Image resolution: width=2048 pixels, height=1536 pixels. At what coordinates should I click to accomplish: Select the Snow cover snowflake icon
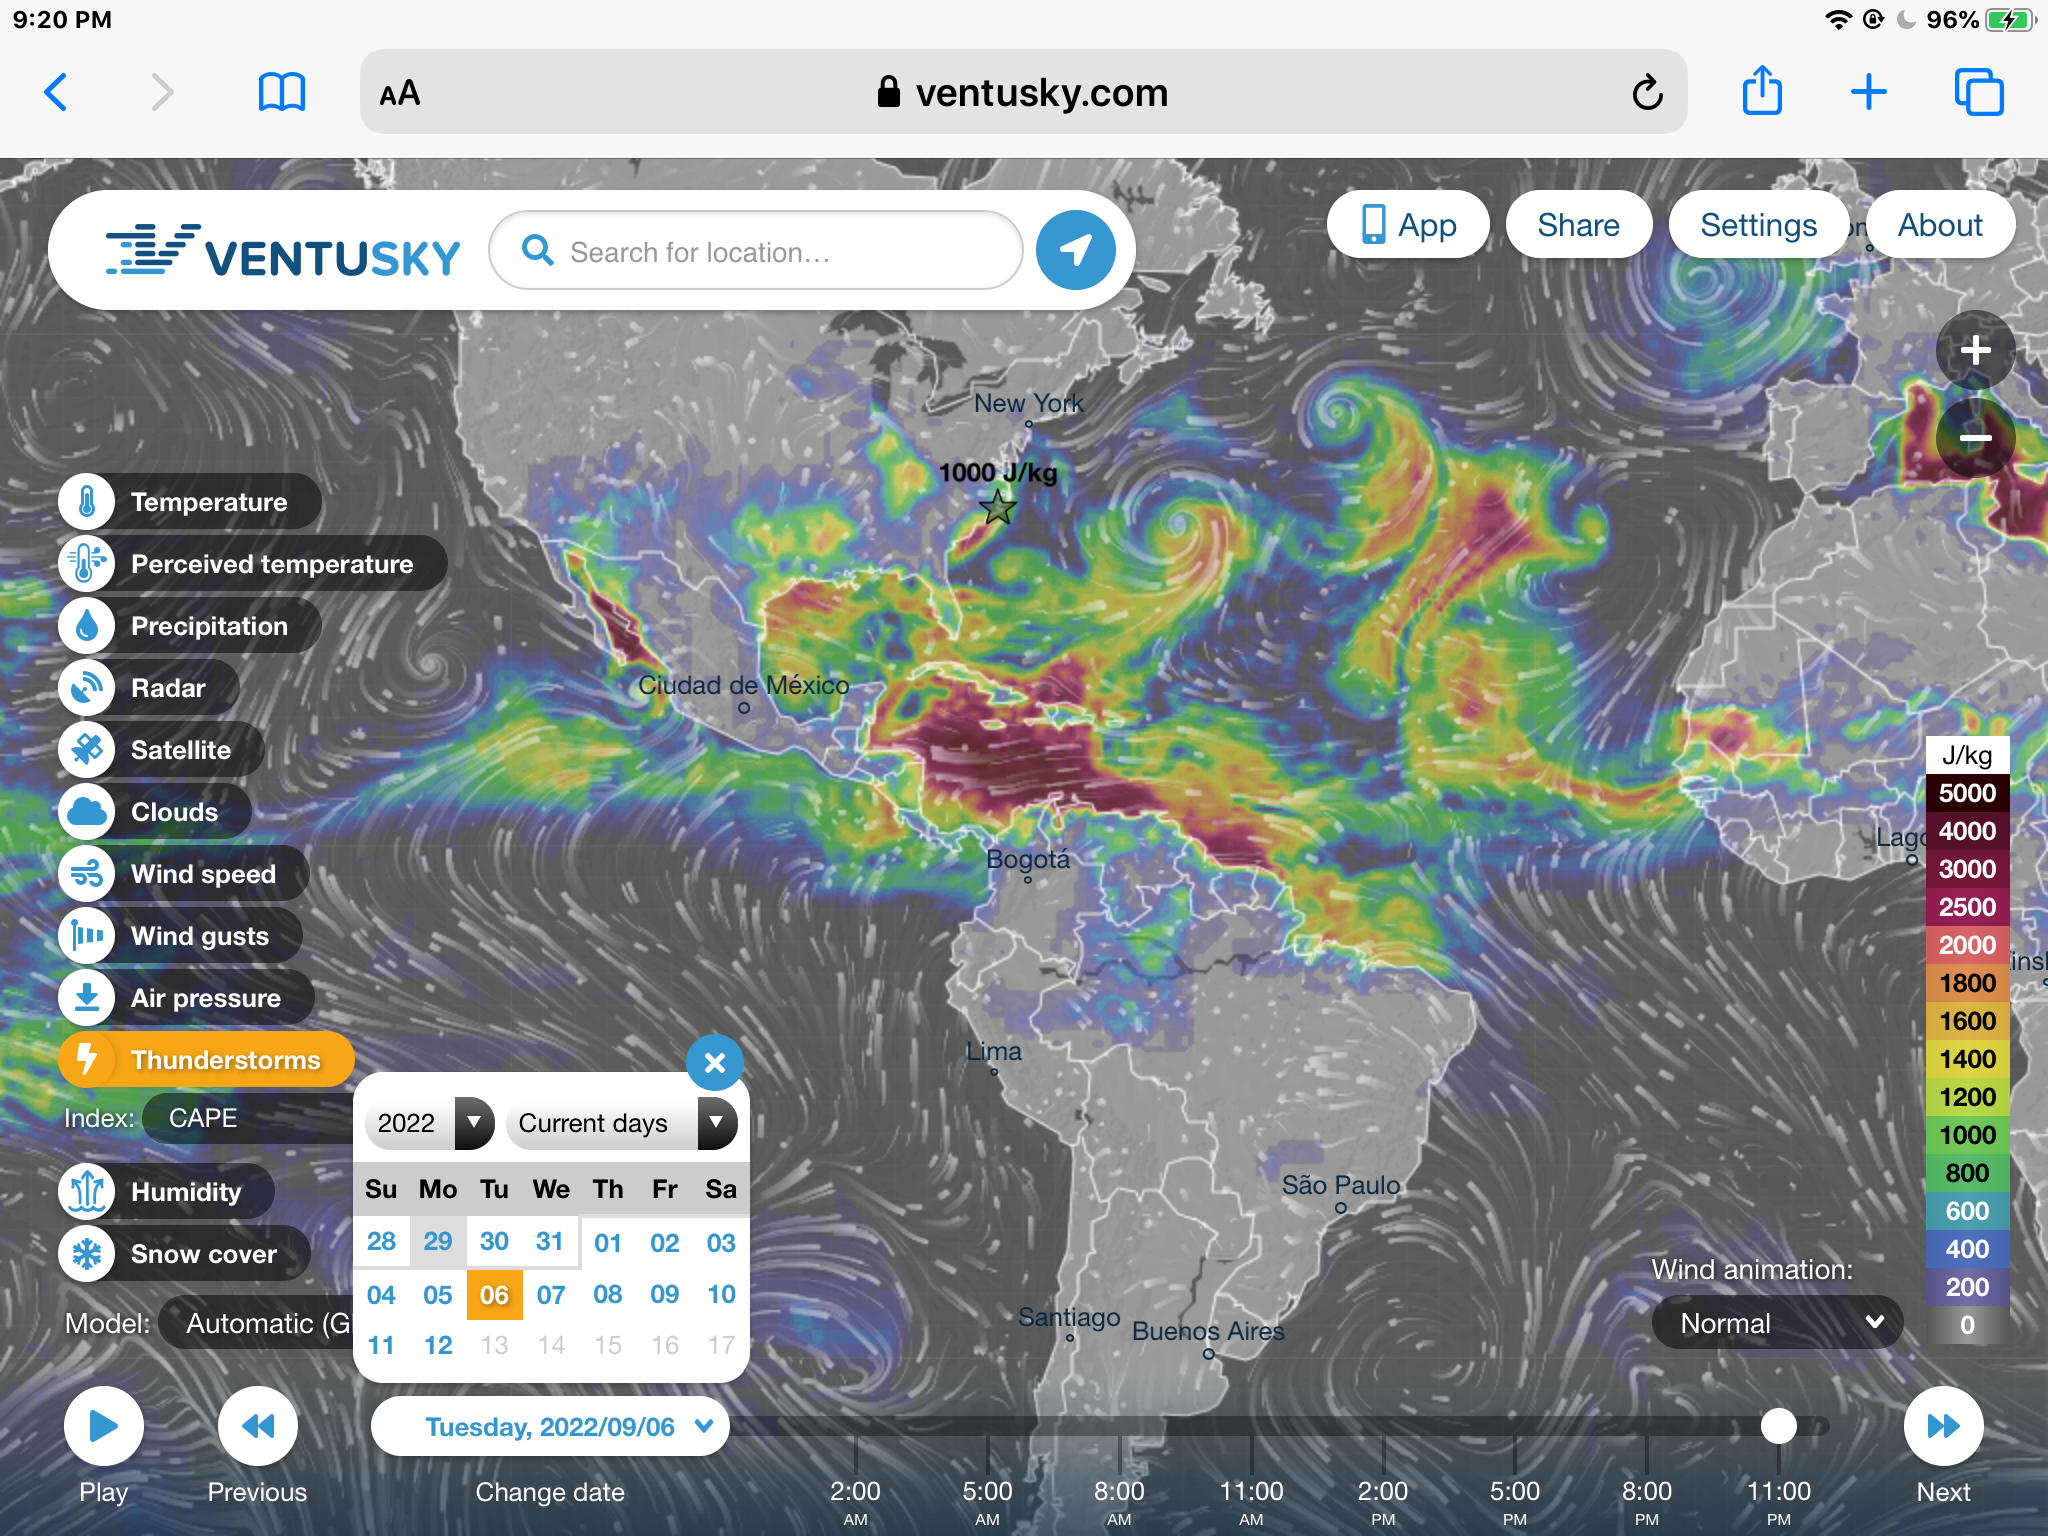coord(87,1254)
